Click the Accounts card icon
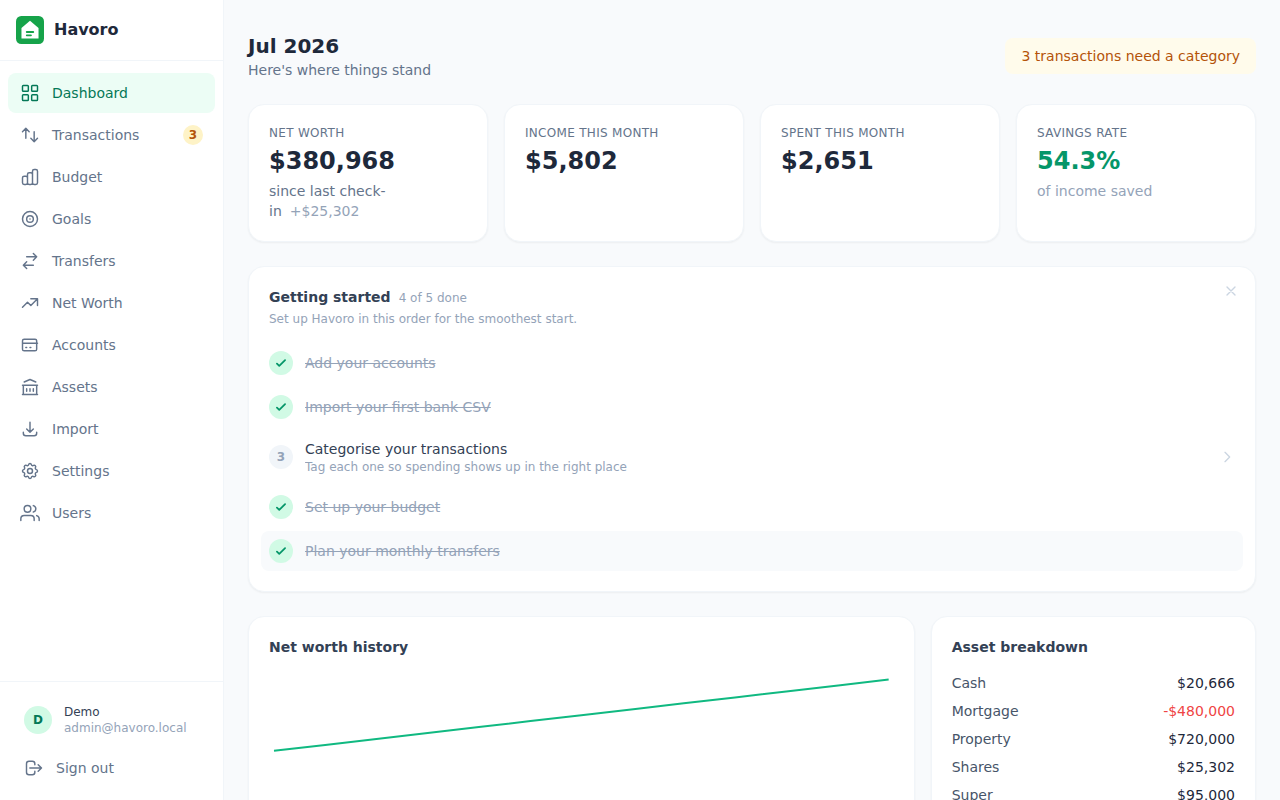The image size is (1280, 800). click(x=30, y=345)
